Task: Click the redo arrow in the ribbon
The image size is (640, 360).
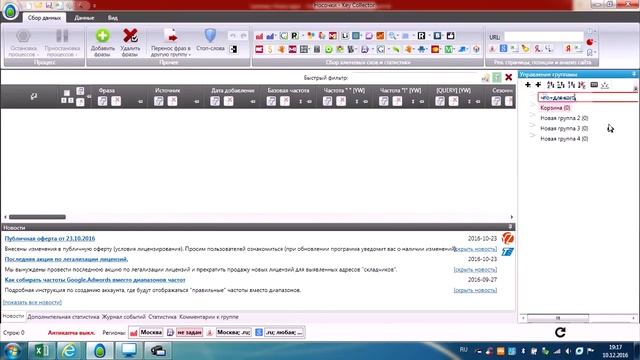Action: (243, 36)
